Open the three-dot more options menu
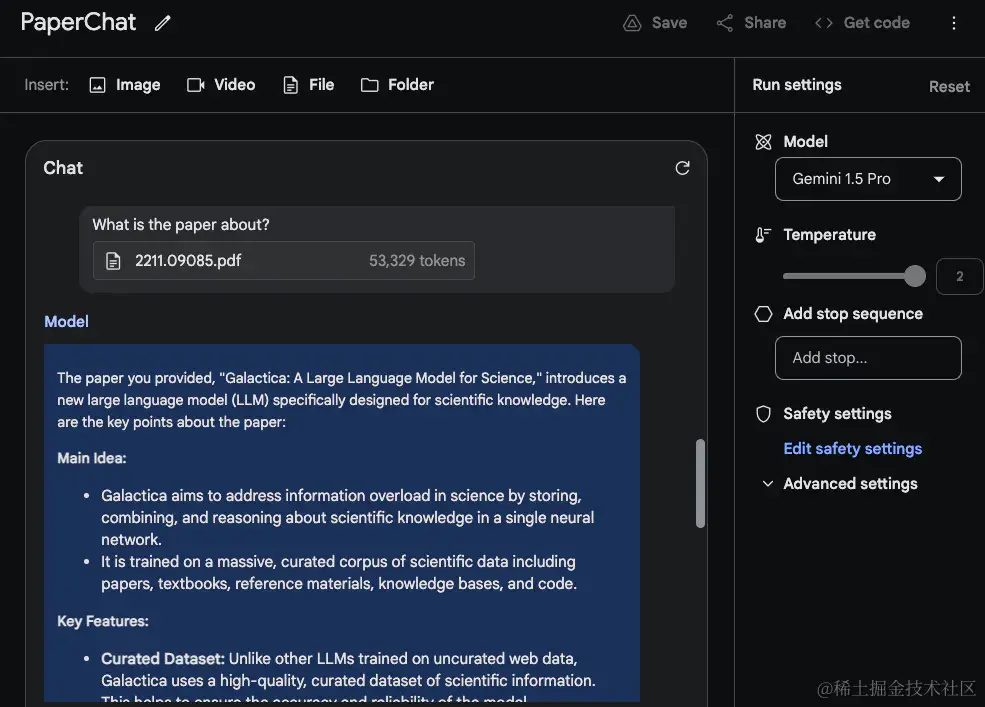This screenshot has height=707, width=985. [x=954, y=23]
